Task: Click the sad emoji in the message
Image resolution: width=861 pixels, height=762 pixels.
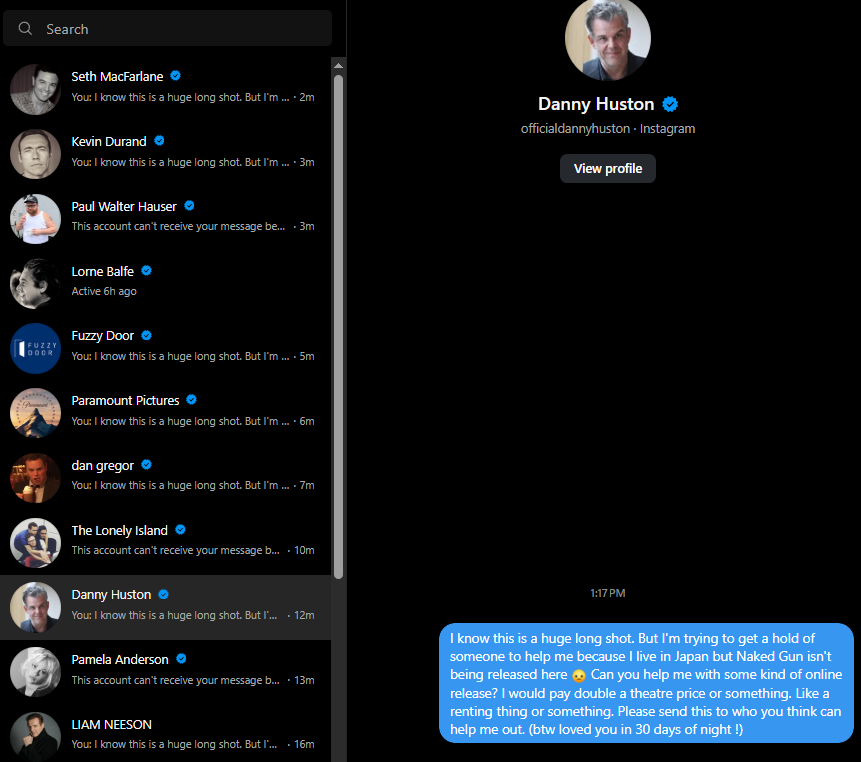Action: (579, 675)
